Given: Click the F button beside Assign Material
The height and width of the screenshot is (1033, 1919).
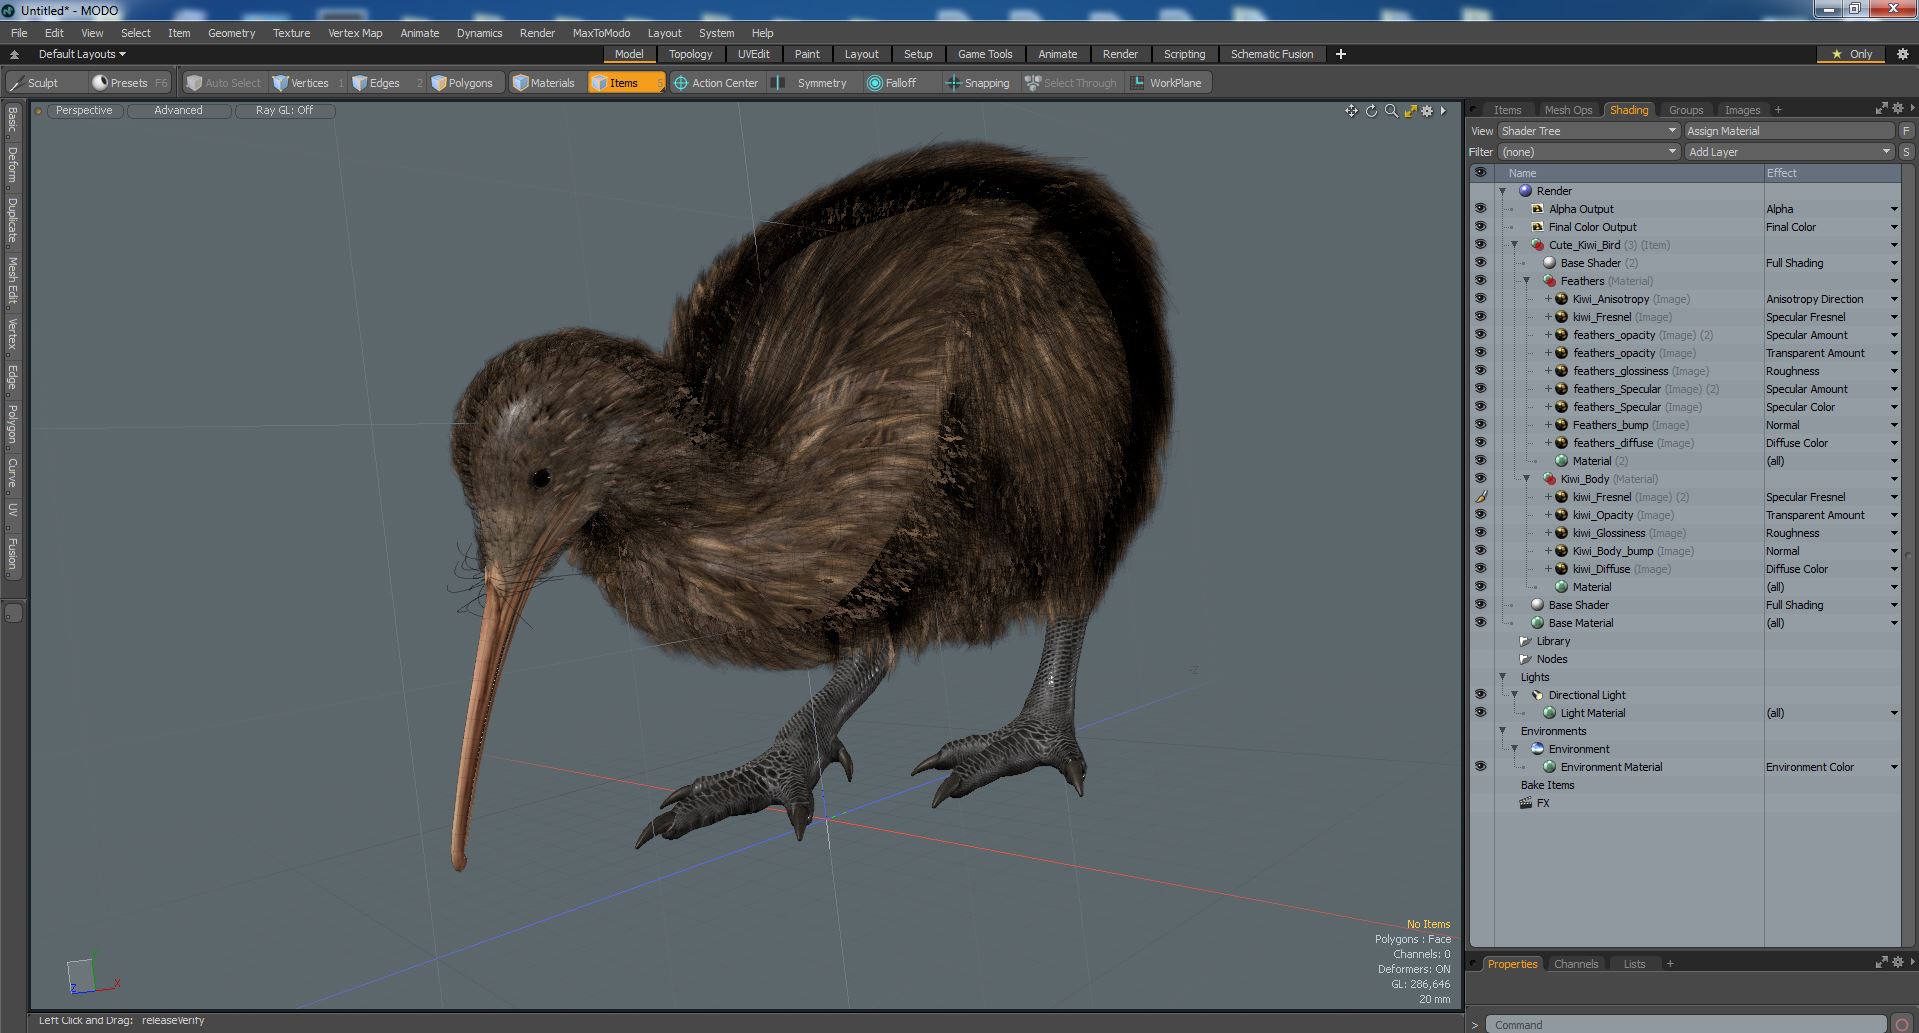Looking at the screenshot, I should tap(1906, 131).
